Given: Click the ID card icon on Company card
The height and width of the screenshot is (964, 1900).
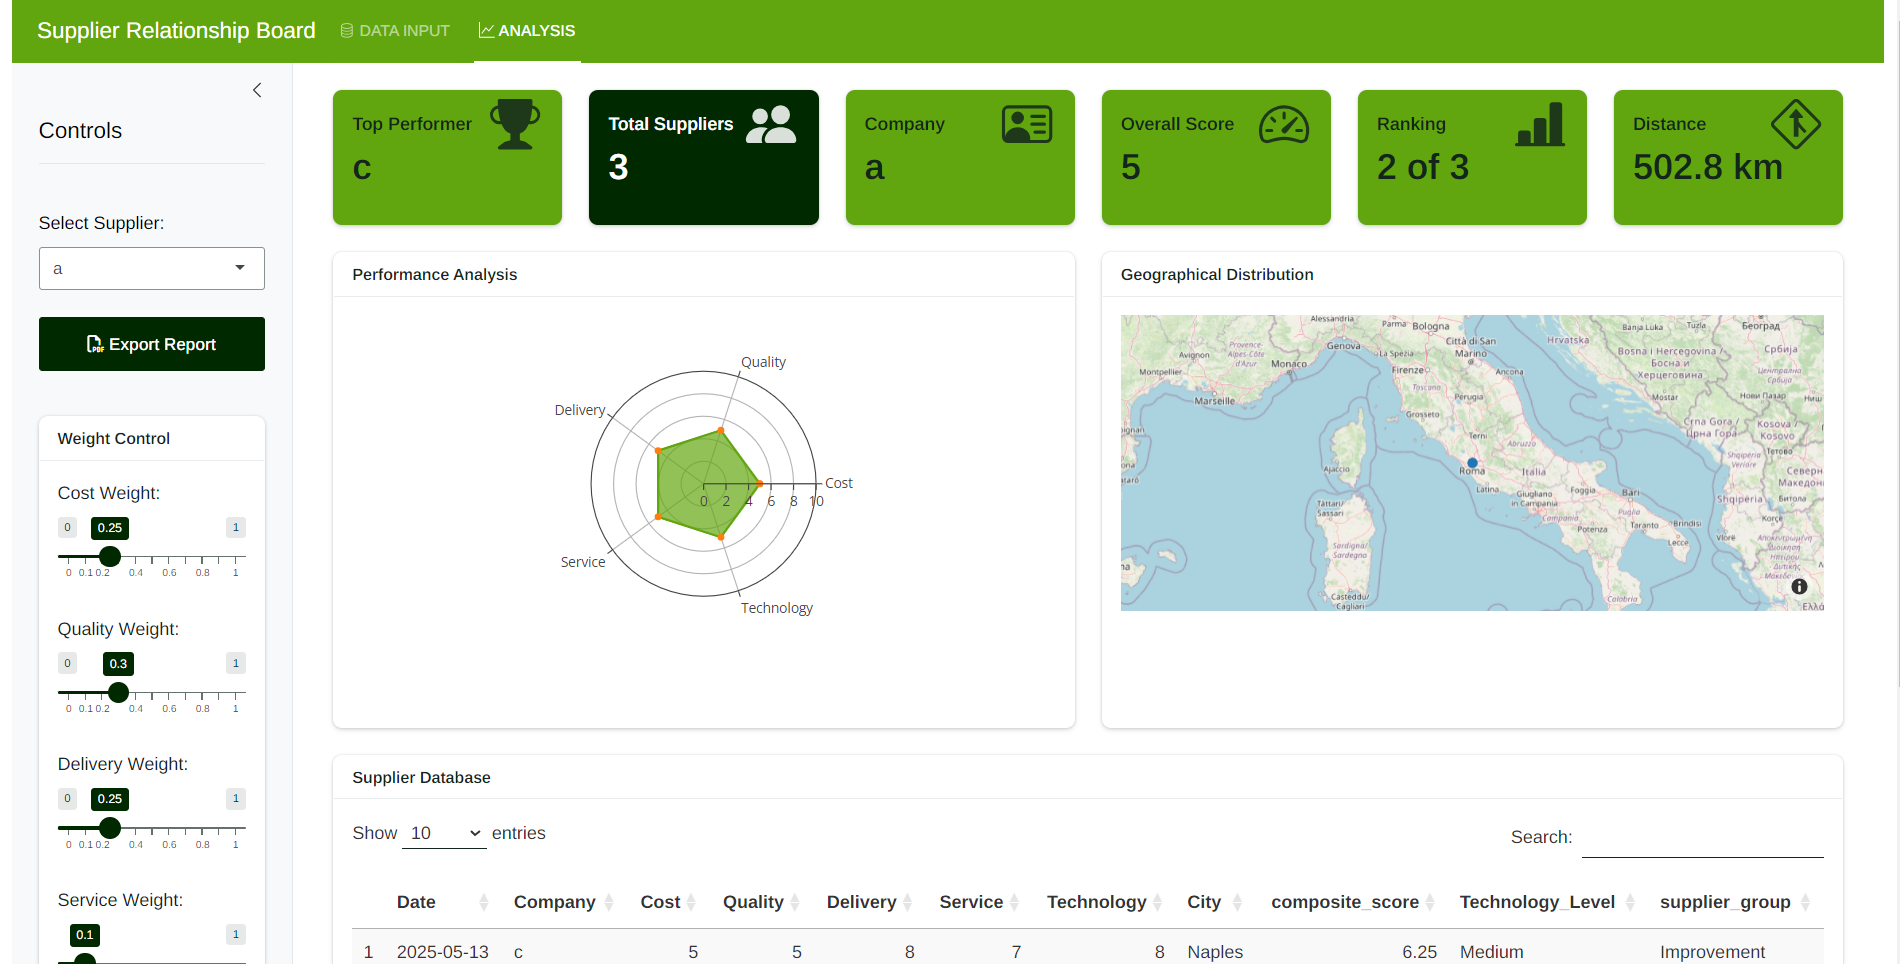Looking at the screenshot, I should click(x=1027, y=124).
